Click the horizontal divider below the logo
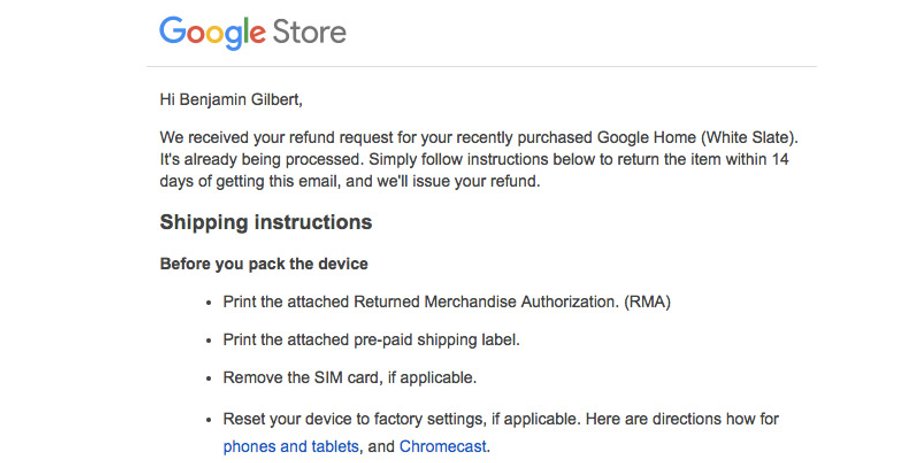920x463 pixels. point(481,66)
